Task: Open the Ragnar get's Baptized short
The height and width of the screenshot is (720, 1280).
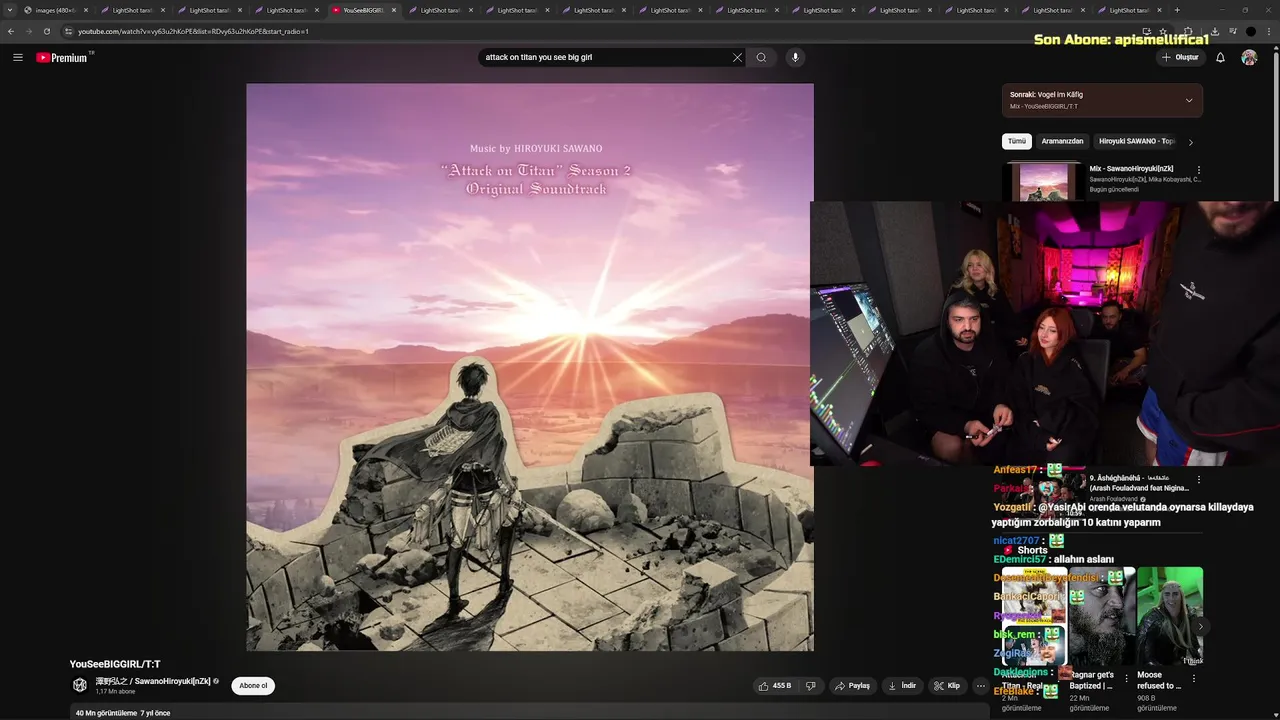Action: [x=1102, y=616]
